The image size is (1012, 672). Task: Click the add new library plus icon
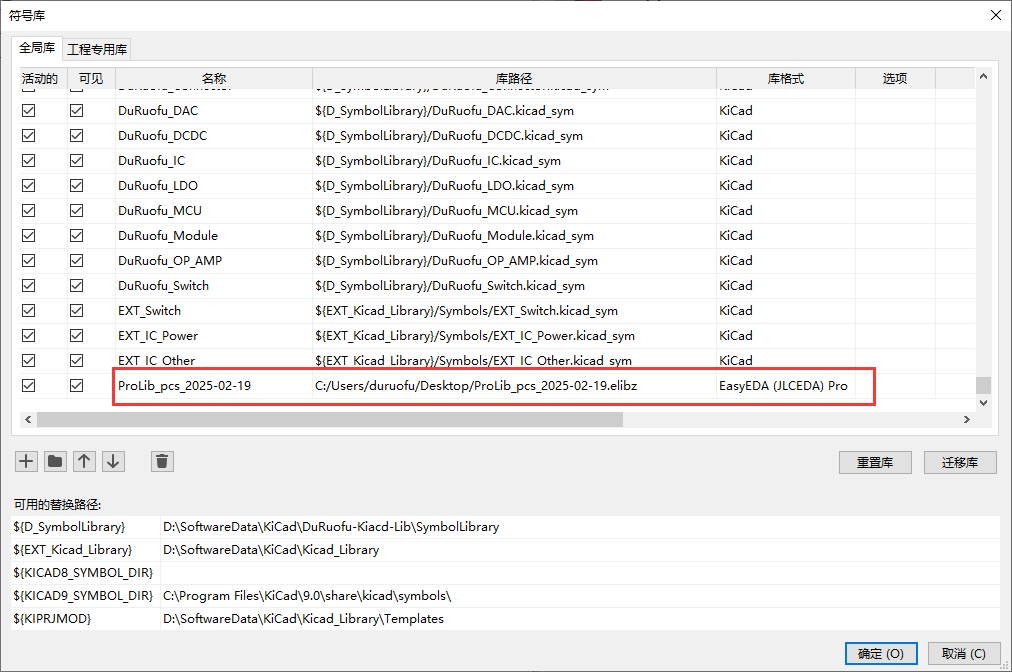point(26,461)
